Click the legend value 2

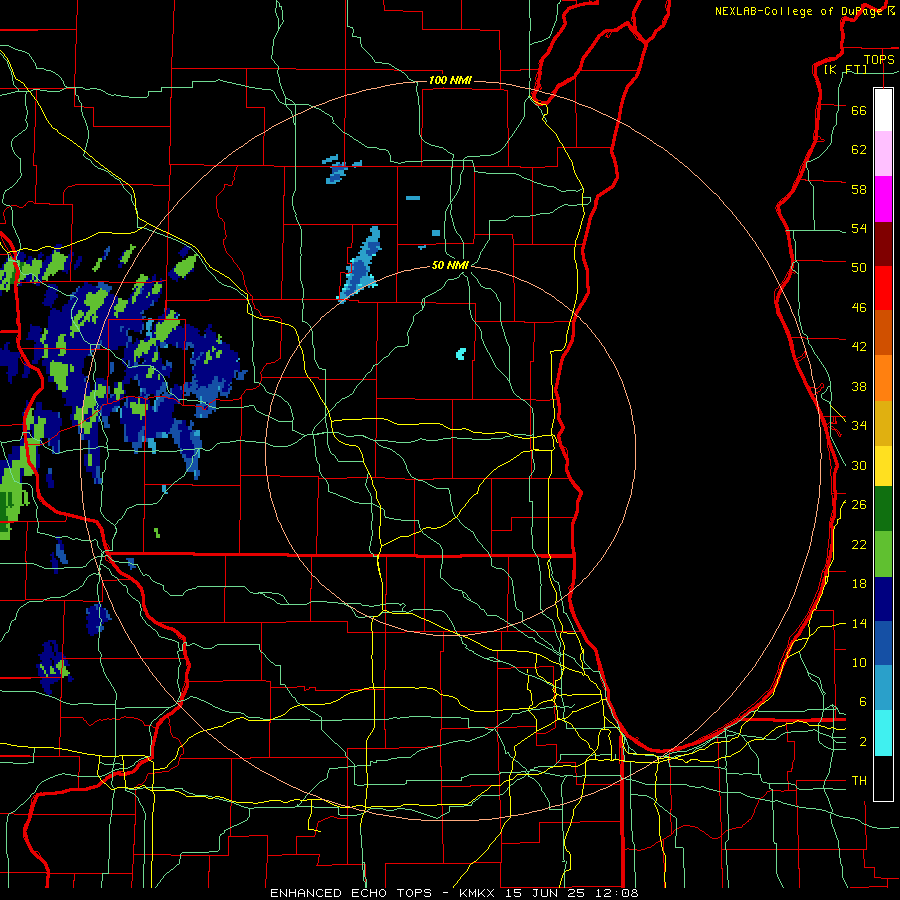coord(863,742)
